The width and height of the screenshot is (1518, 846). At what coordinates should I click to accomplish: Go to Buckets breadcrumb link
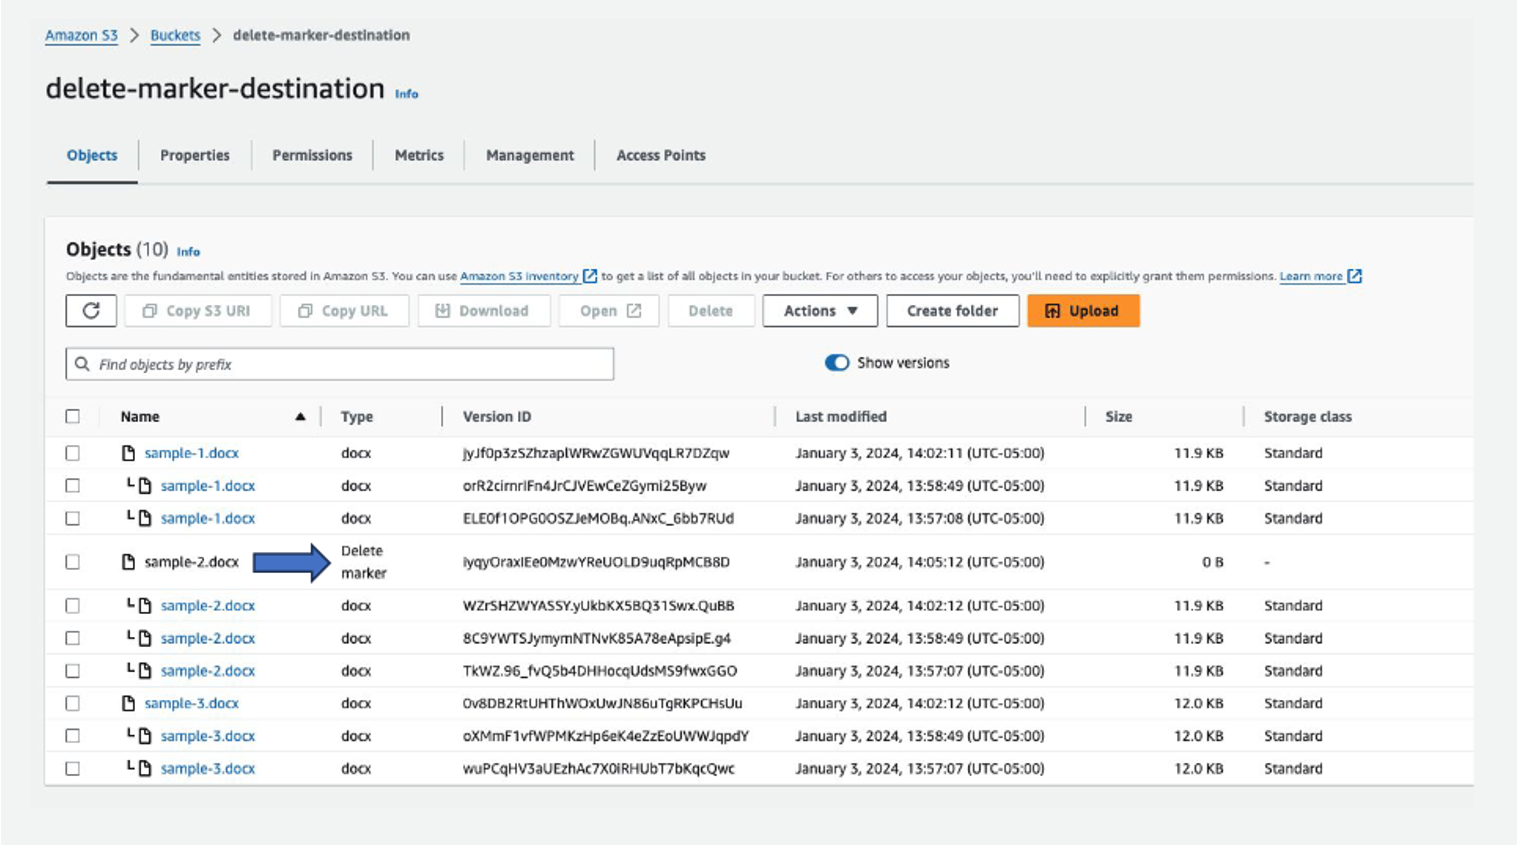tap(175, 35)
